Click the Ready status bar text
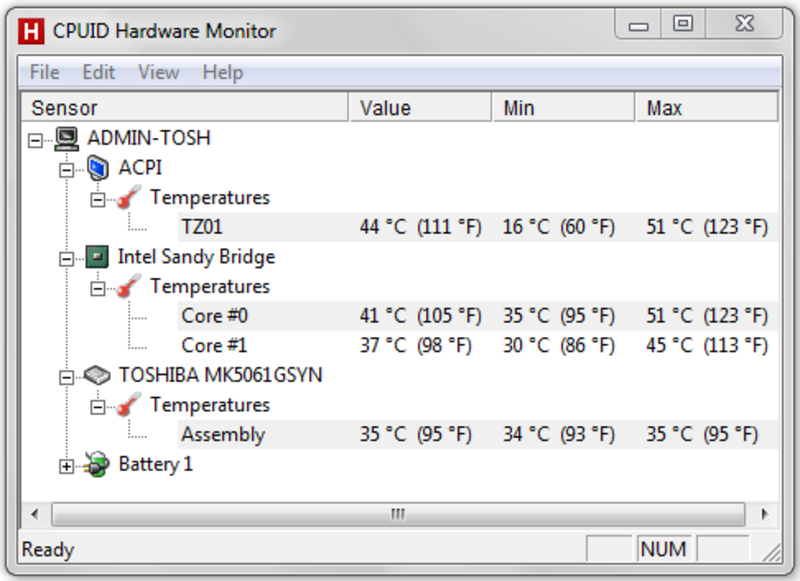 (48, 549)
